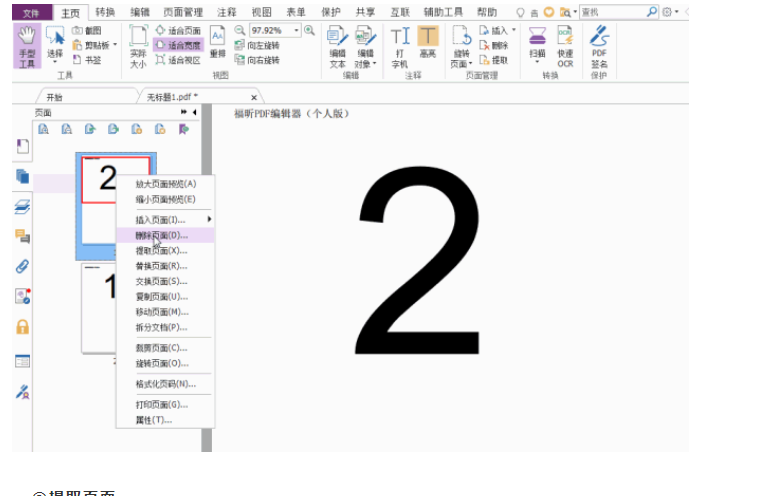Viewport: 782px width, 496px height.
Task: Click the File (文件) button
Action: coord(31,12)
